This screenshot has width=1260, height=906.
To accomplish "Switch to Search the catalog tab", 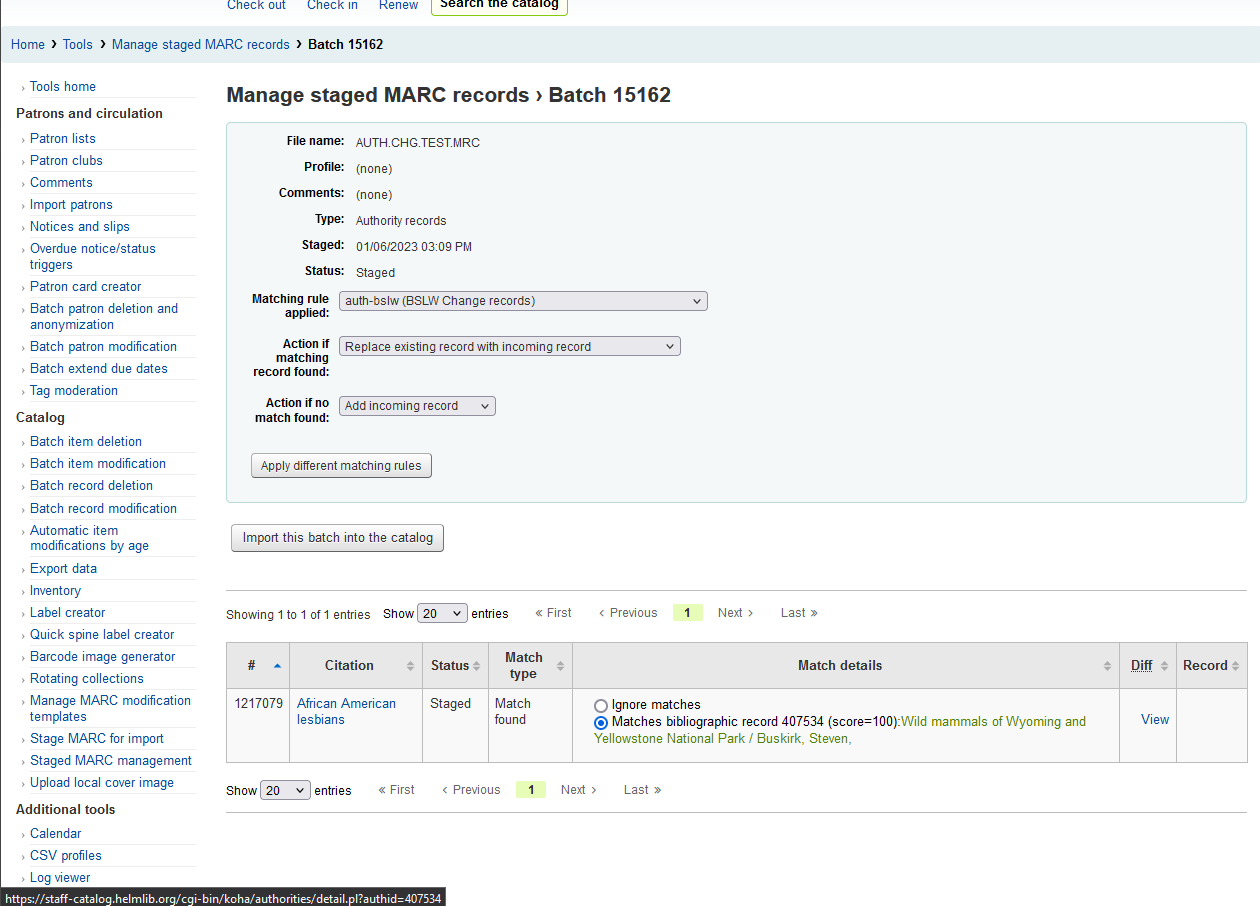I will point(499,5).
